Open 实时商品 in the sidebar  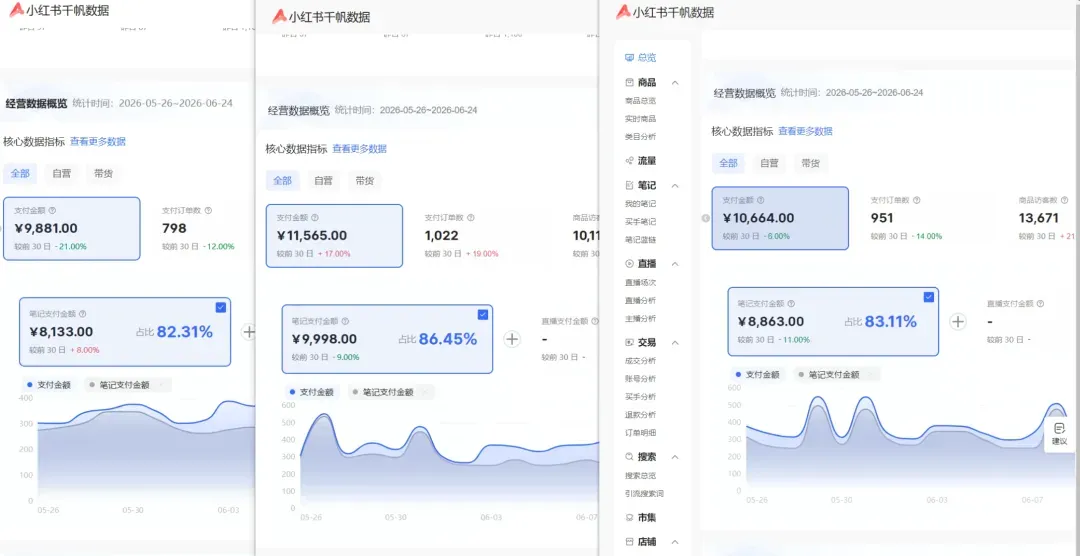pyautogui.click(x=641, y=119)
